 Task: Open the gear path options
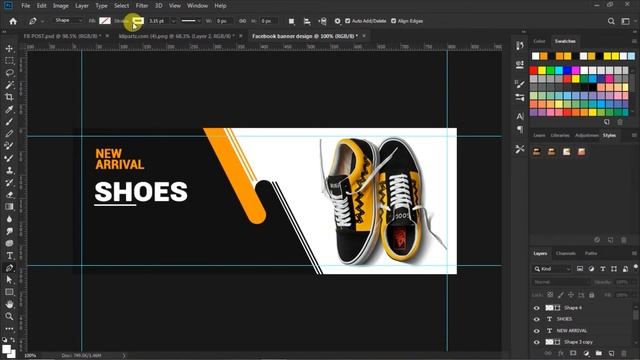pyautogui.click(x=337, y=21)
